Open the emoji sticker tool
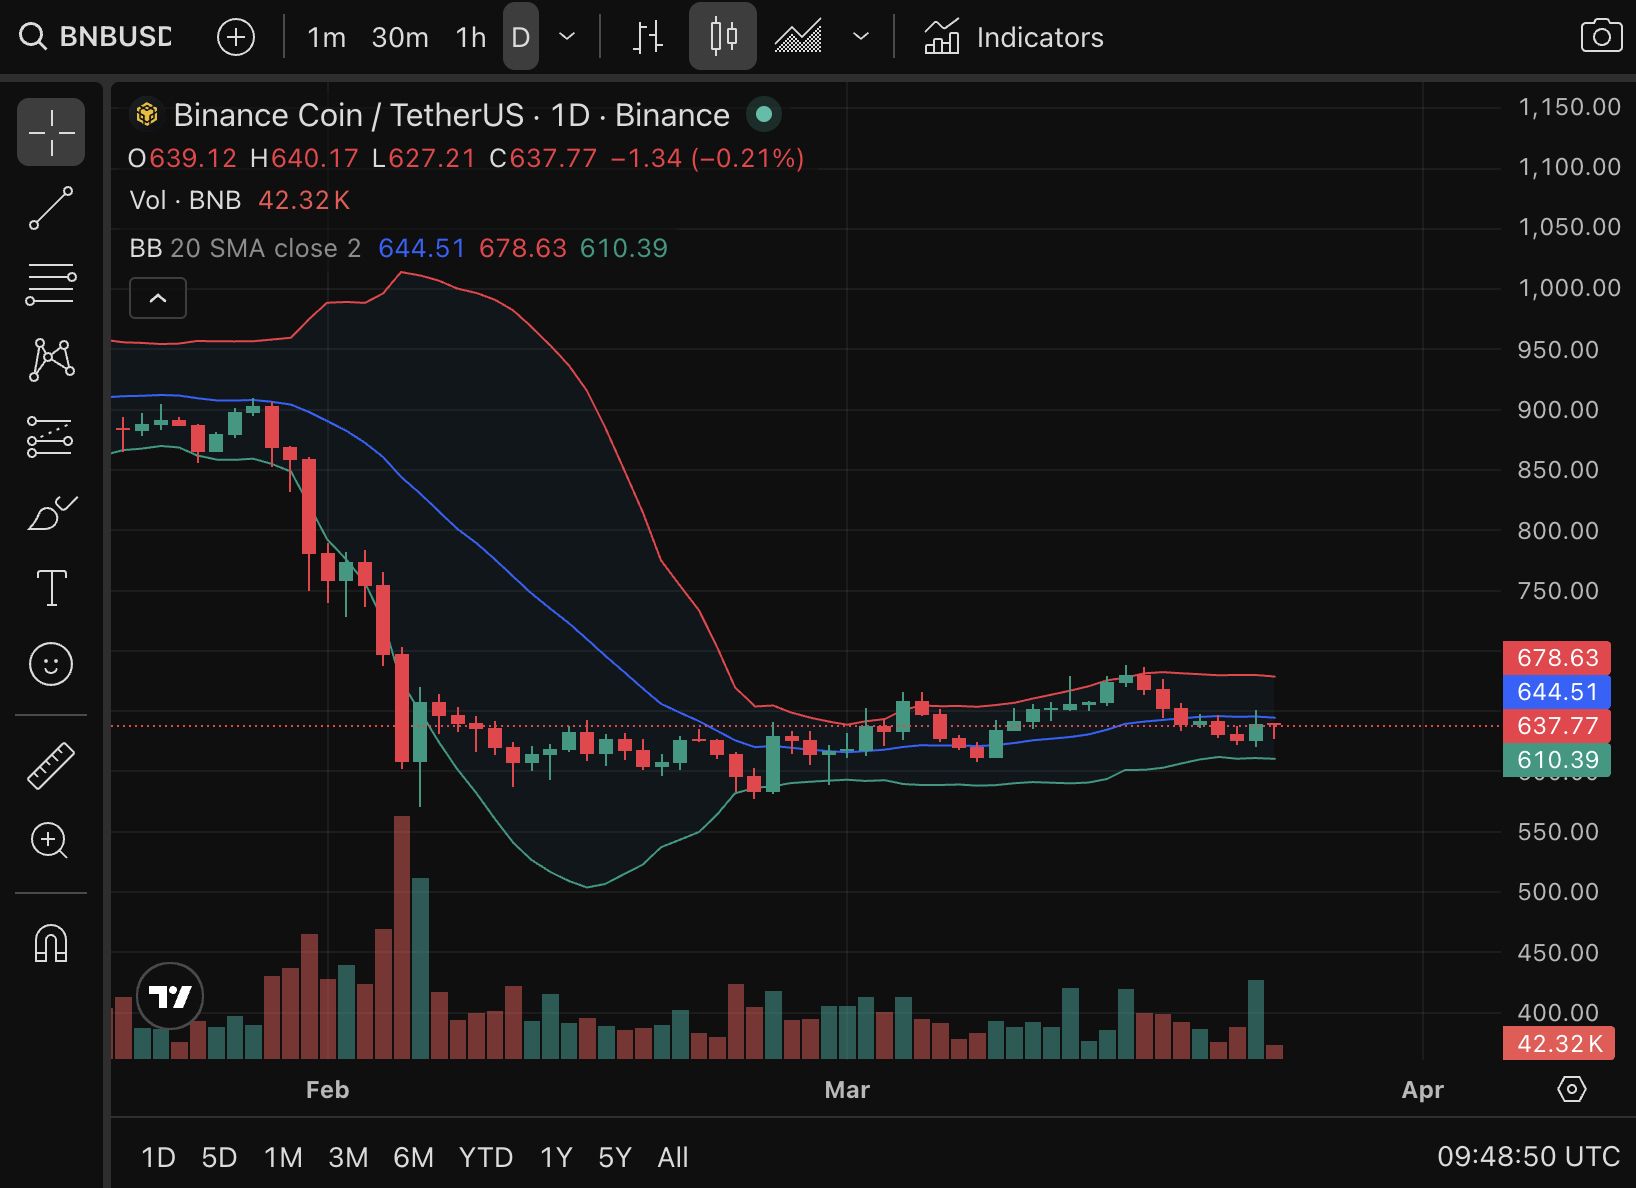This screenshot has height=1188, width=1636. coord(50,663)
